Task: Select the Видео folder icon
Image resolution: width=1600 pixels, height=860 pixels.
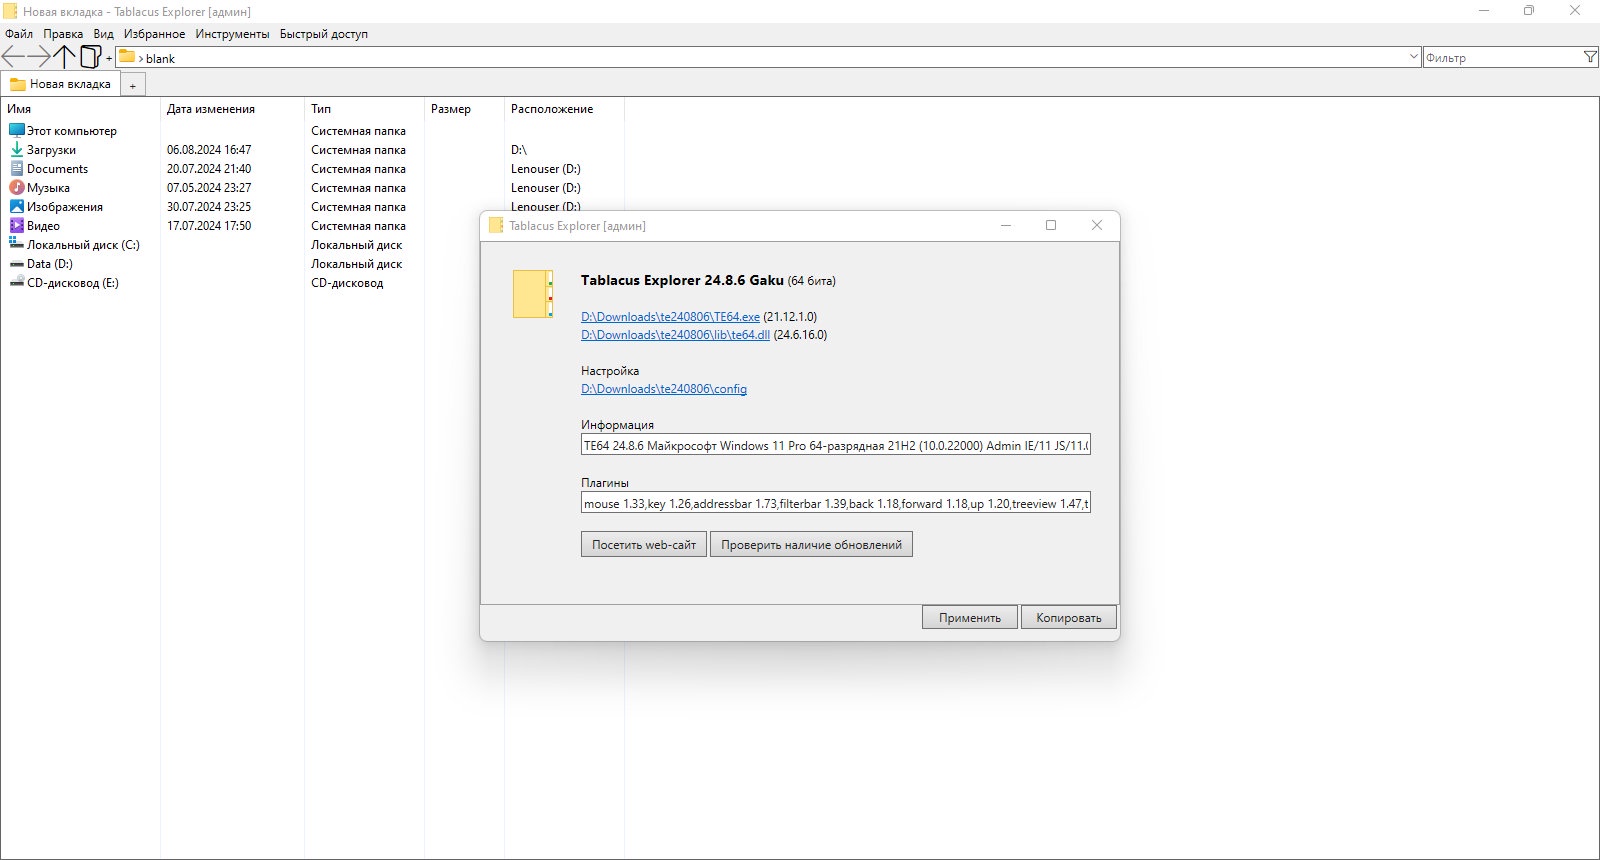Action: 16,226
